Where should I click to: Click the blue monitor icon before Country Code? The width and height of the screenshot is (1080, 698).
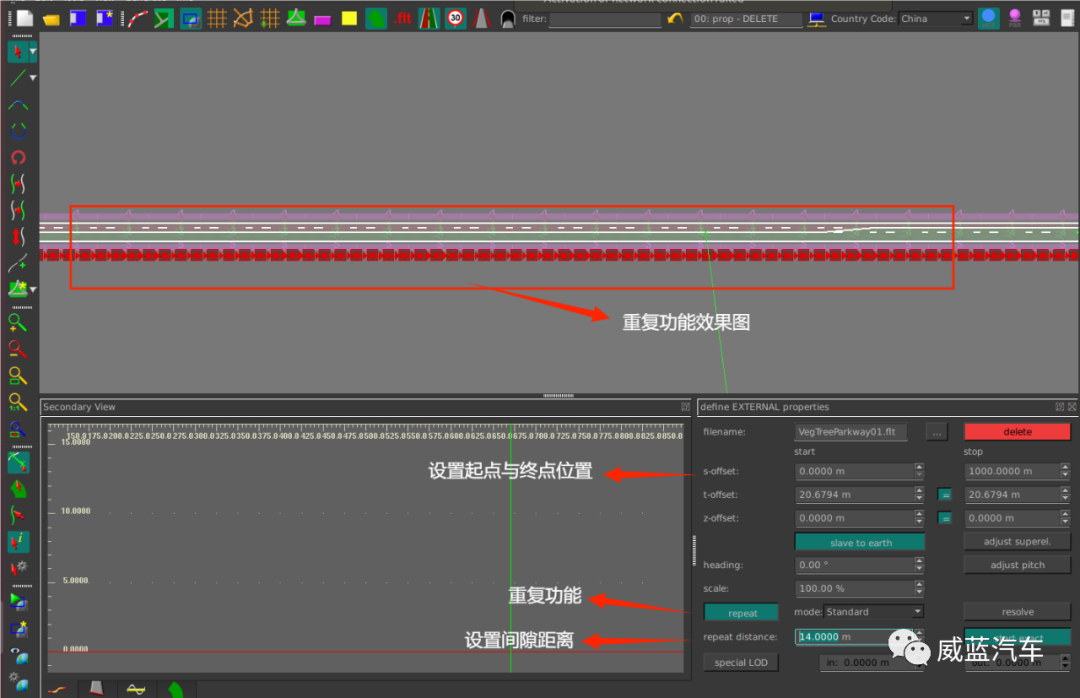[x=817, y=19]
